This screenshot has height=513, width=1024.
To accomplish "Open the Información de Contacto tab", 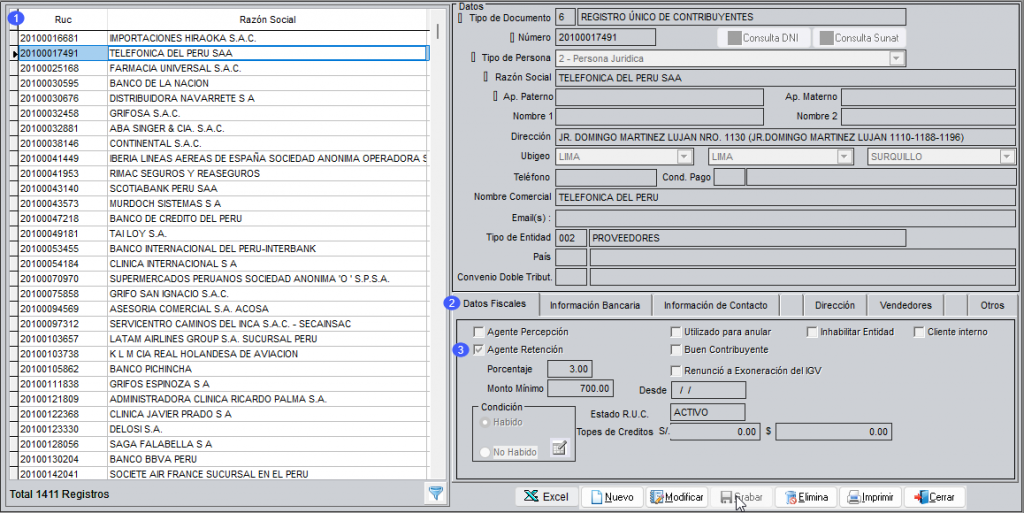I will pos(716,305).
